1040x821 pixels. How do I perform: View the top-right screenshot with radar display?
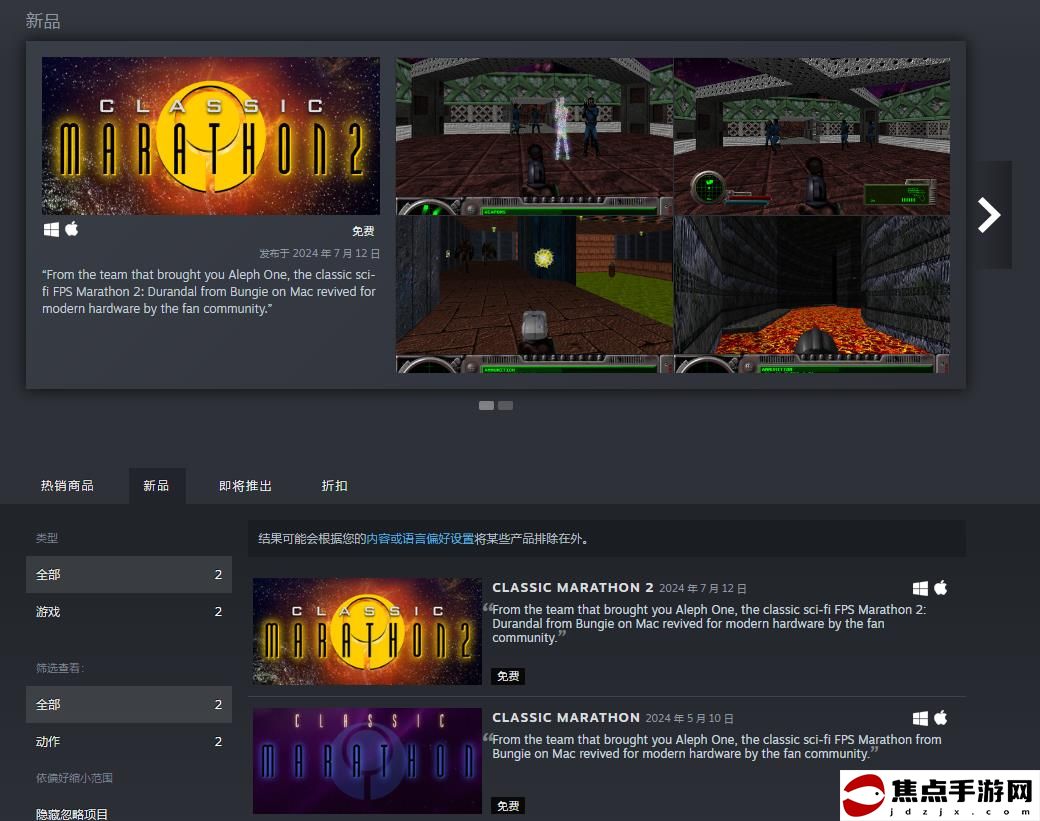click(x=812, y=137)
